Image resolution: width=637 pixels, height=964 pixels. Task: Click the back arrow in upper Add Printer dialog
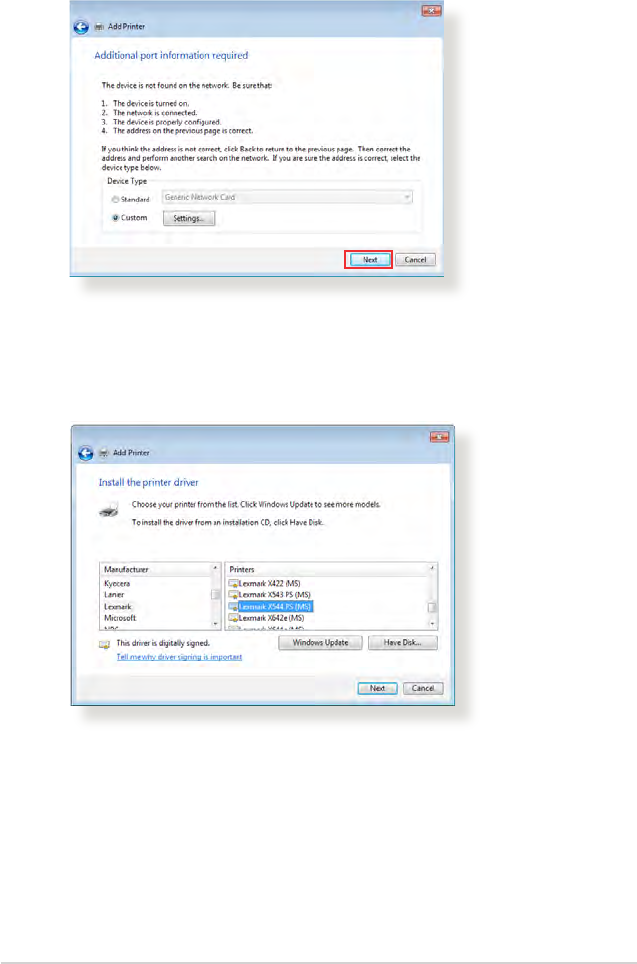pyautogui.click(x=81, y=27)
